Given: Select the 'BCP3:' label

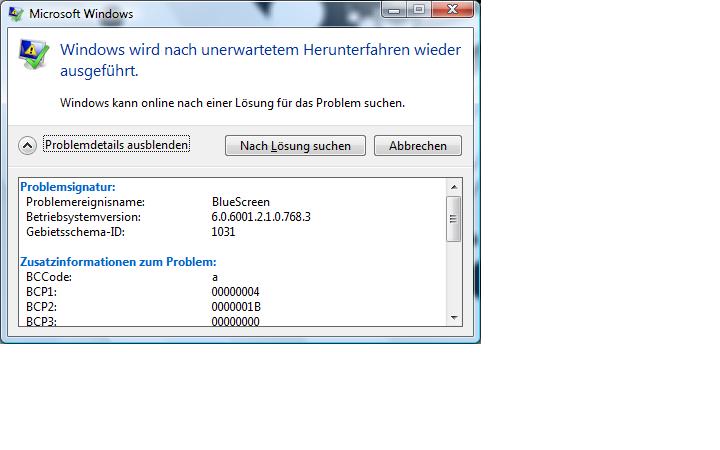Looking at the screenshot, I should (x=41, y=321).
